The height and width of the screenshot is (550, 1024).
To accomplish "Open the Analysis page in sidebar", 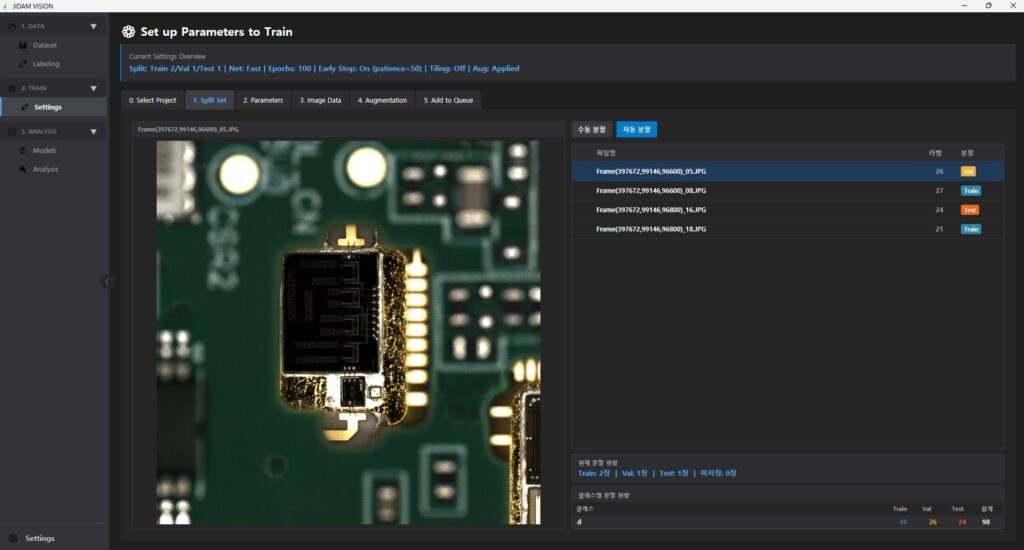I will click(x=46, y=169).
